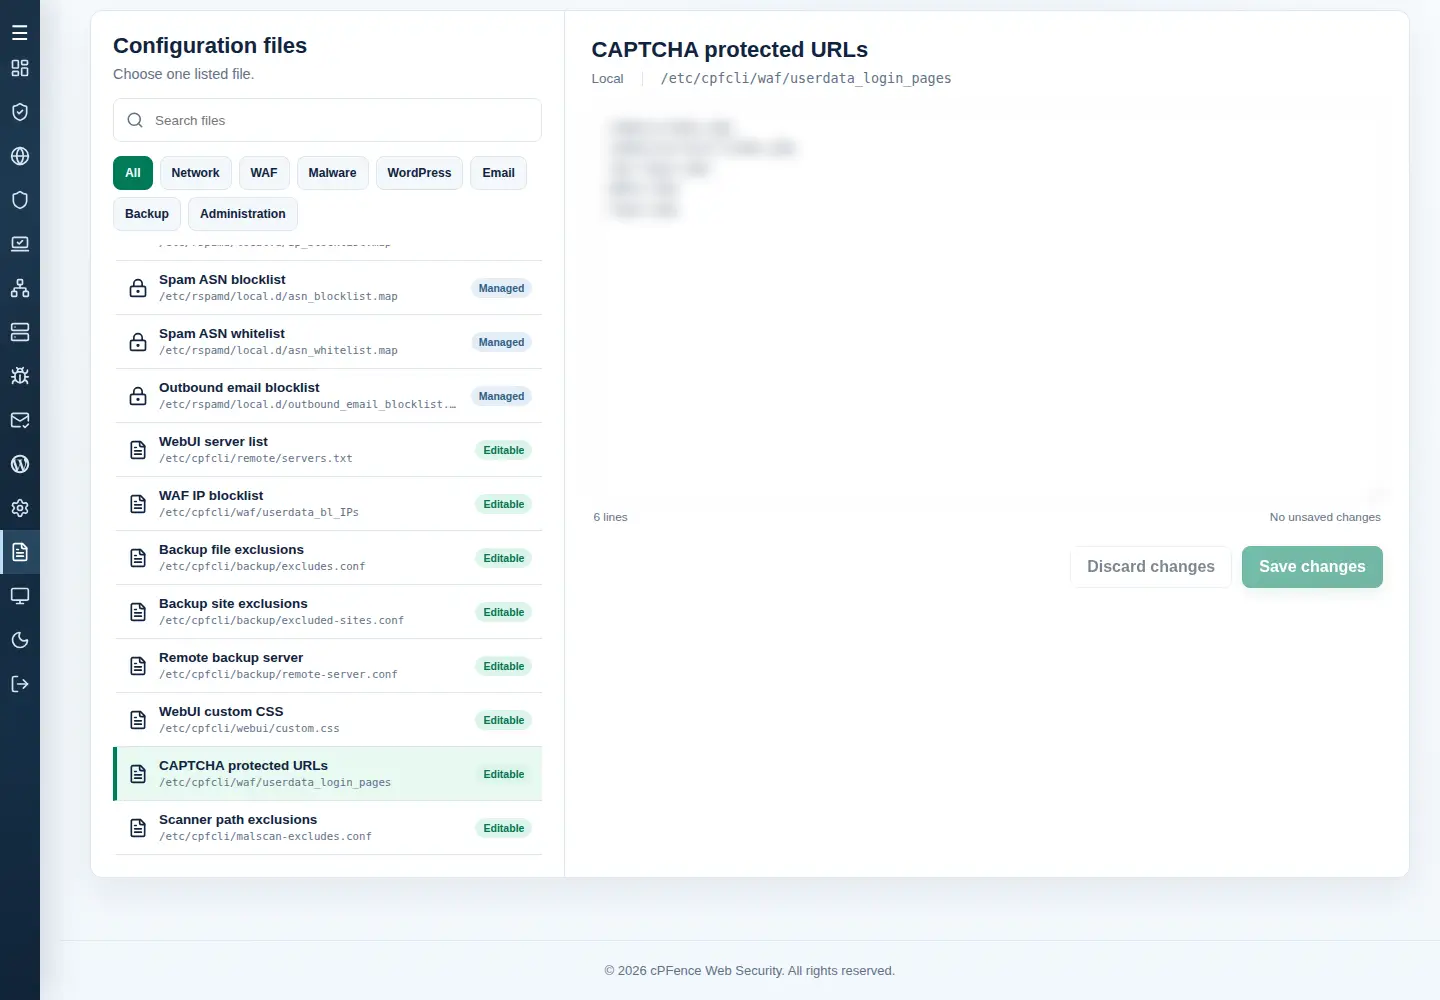Select the CAPTCHA protected URLs file row
Image resolution: width=1440 pixels, height=1000 pixels.
(328, 774)
